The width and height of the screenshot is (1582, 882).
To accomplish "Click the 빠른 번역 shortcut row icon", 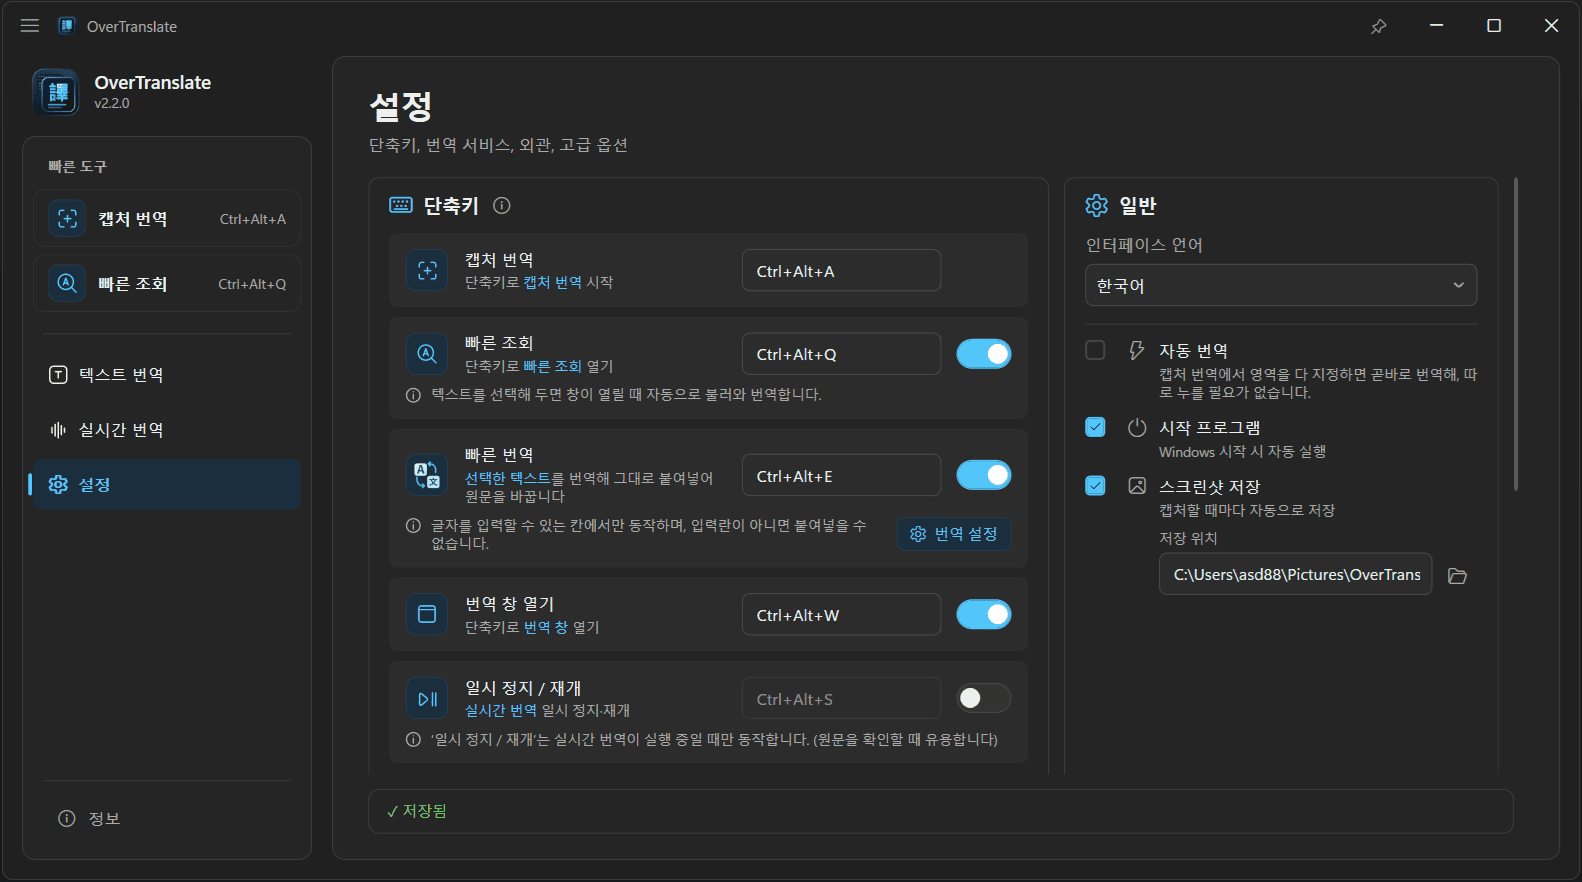I will pos(427,475).
